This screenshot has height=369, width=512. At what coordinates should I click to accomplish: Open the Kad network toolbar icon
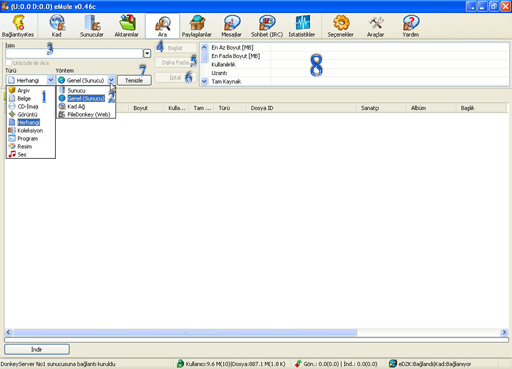tap(57, 26)
